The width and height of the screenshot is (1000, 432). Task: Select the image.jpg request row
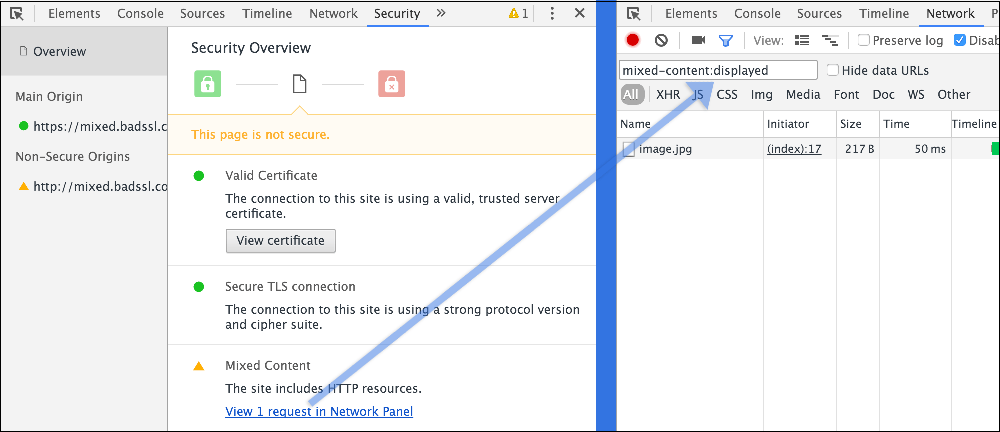click(808, 150)
